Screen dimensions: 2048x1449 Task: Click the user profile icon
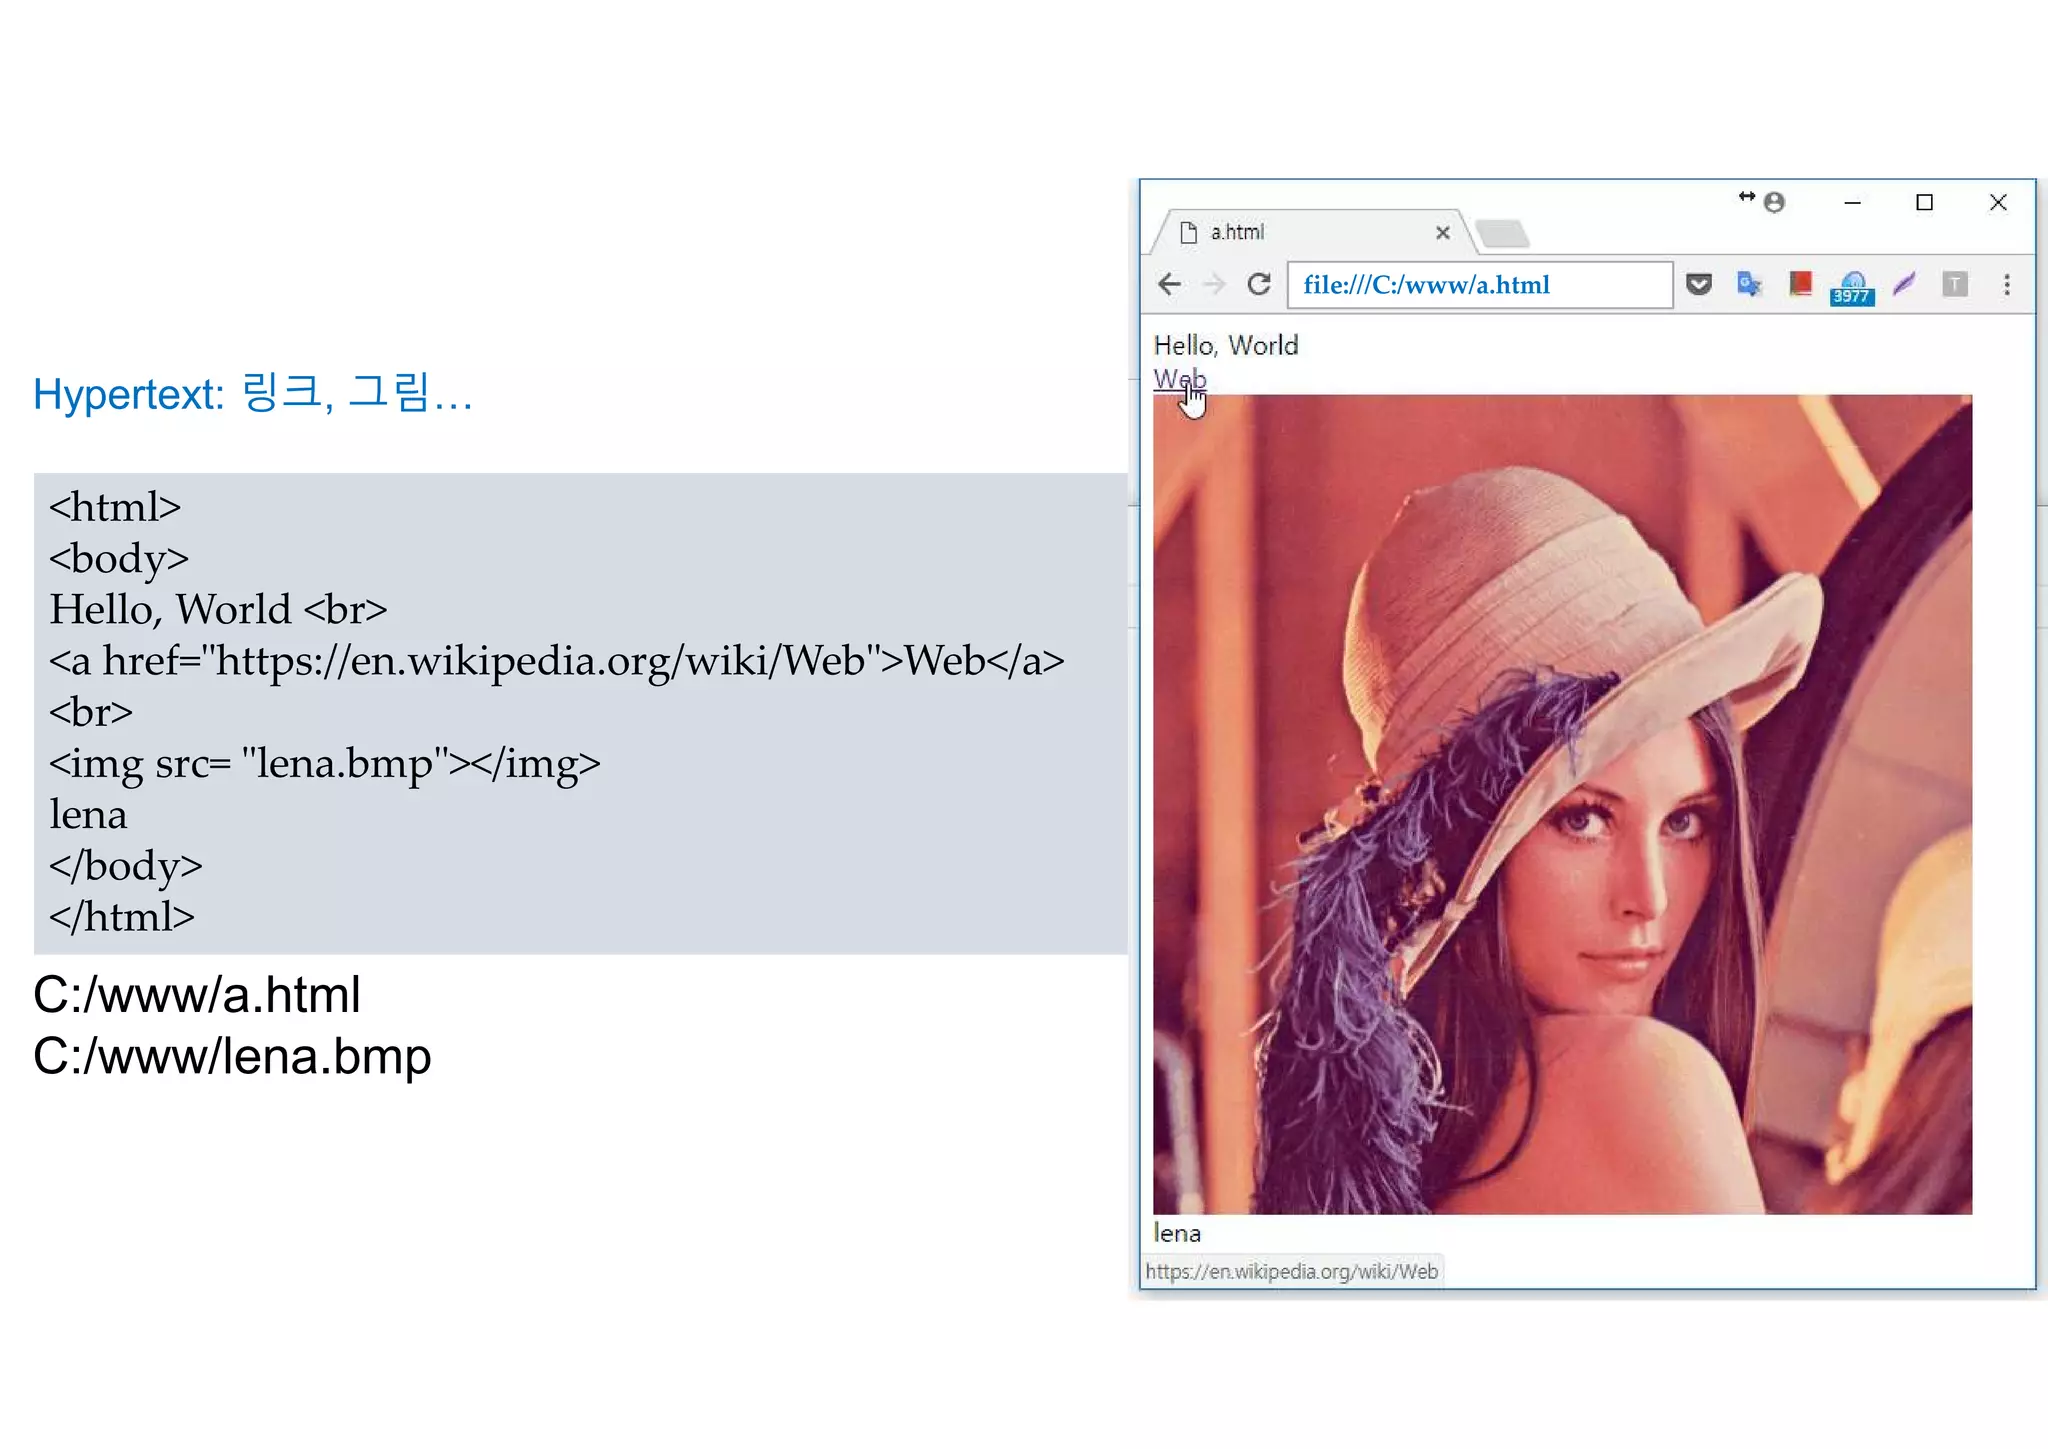coord(1775,203)
